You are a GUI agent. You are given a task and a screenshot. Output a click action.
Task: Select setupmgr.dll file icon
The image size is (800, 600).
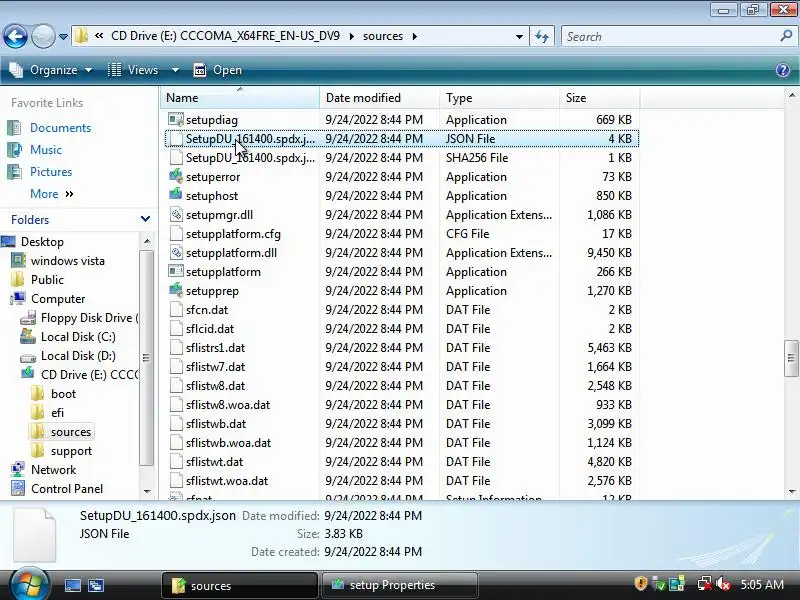point(176,215)
